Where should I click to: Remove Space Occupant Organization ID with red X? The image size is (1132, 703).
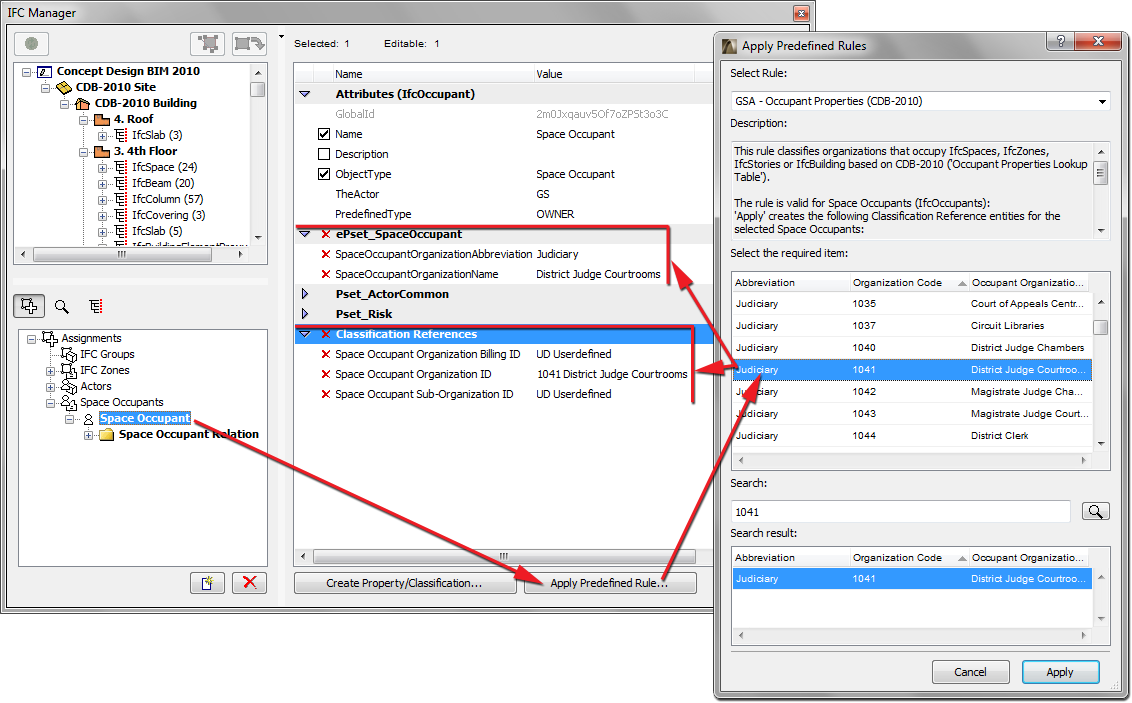326,374
